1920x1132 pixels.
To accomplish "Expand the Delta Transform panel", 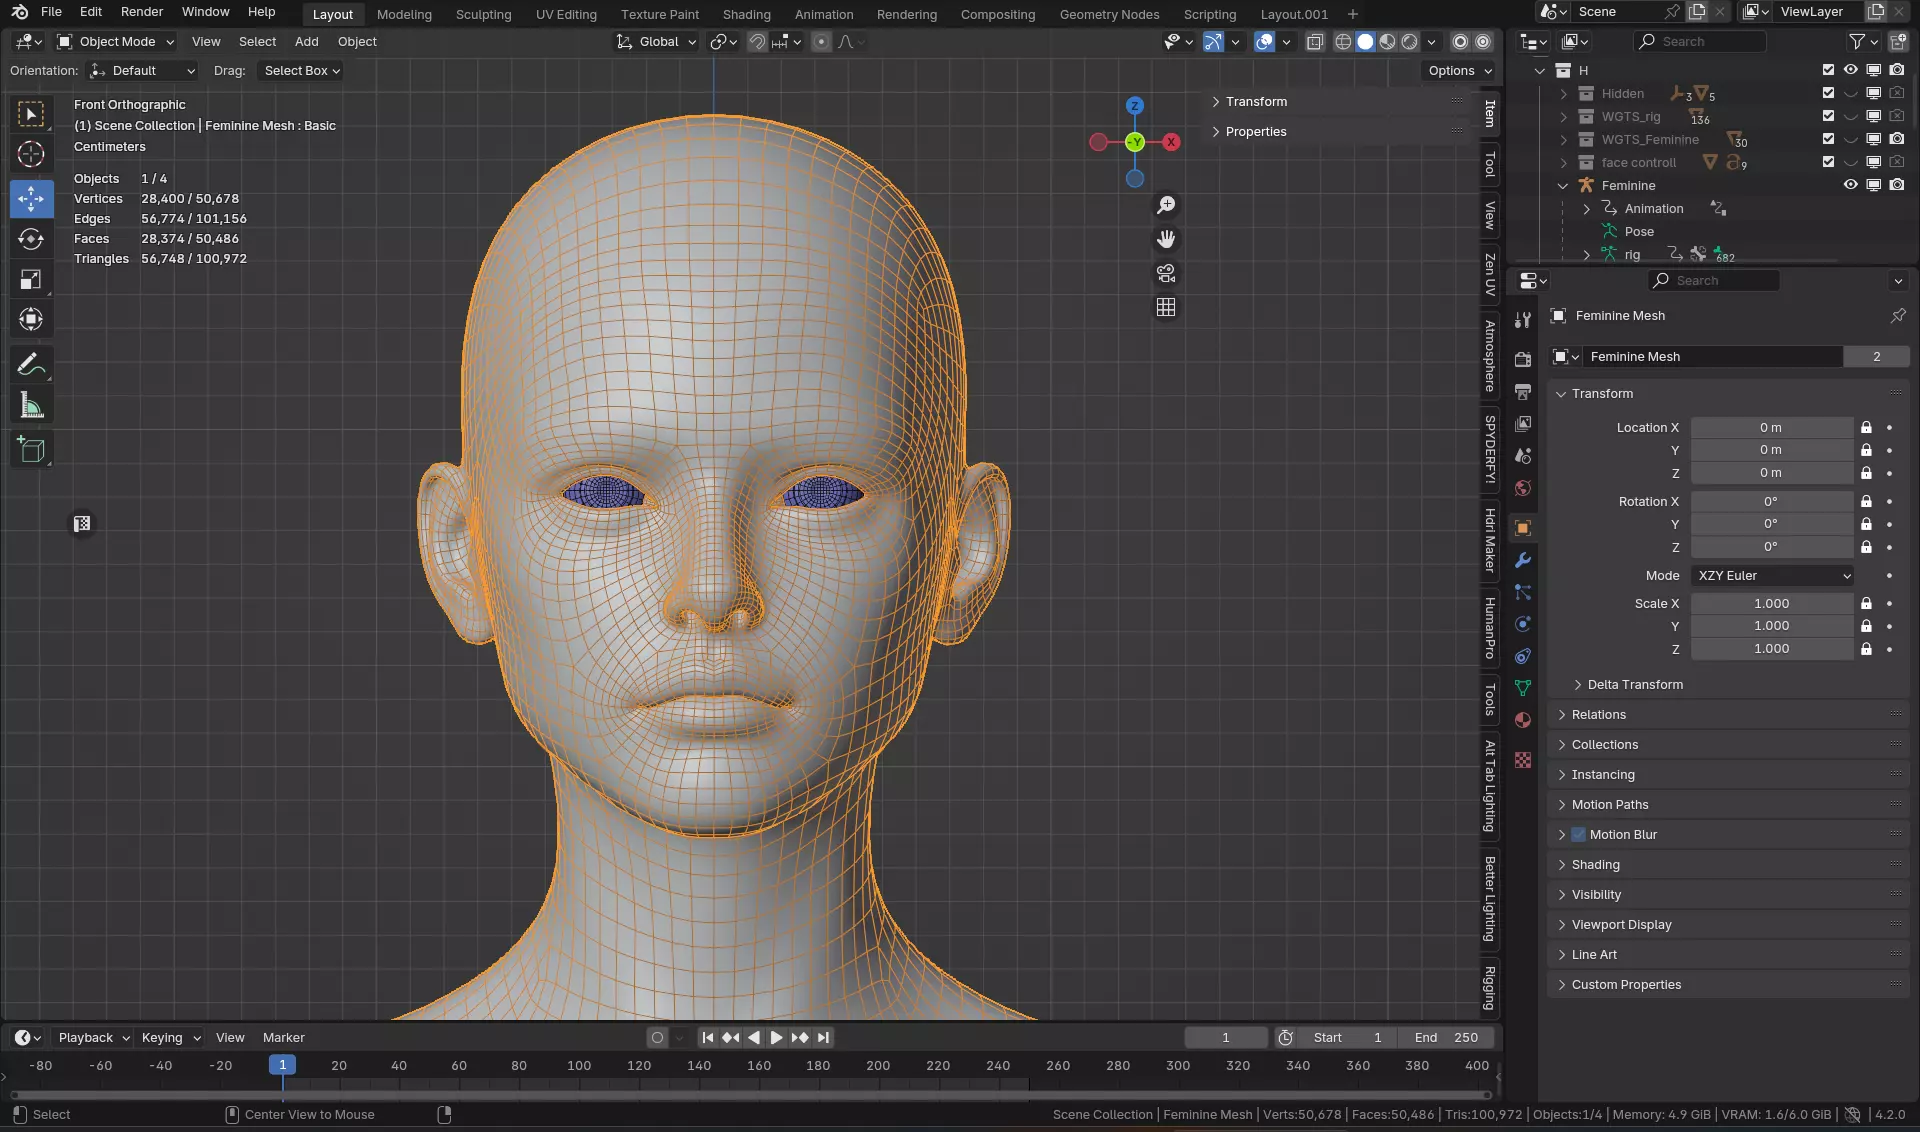I will [1634, 685].
